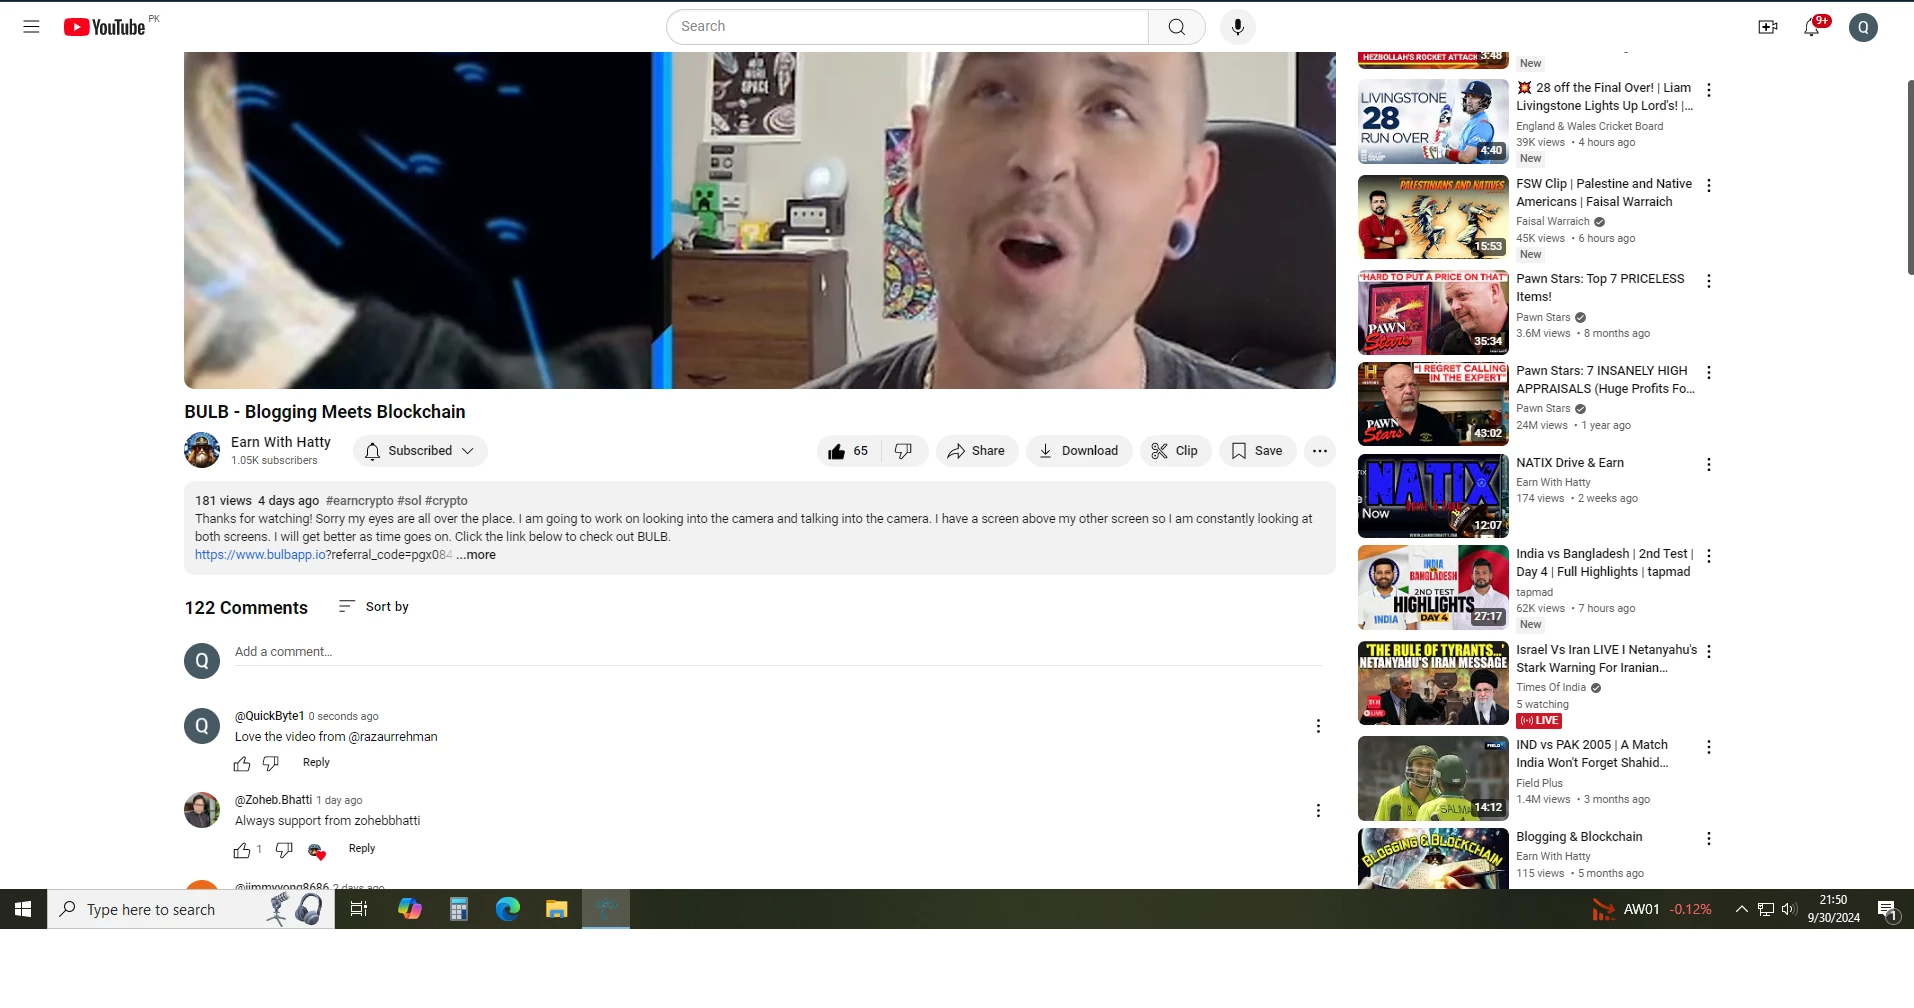
Task: Like the comment from @Zoheb.Bhatti
Action: [x=242, y=850]
